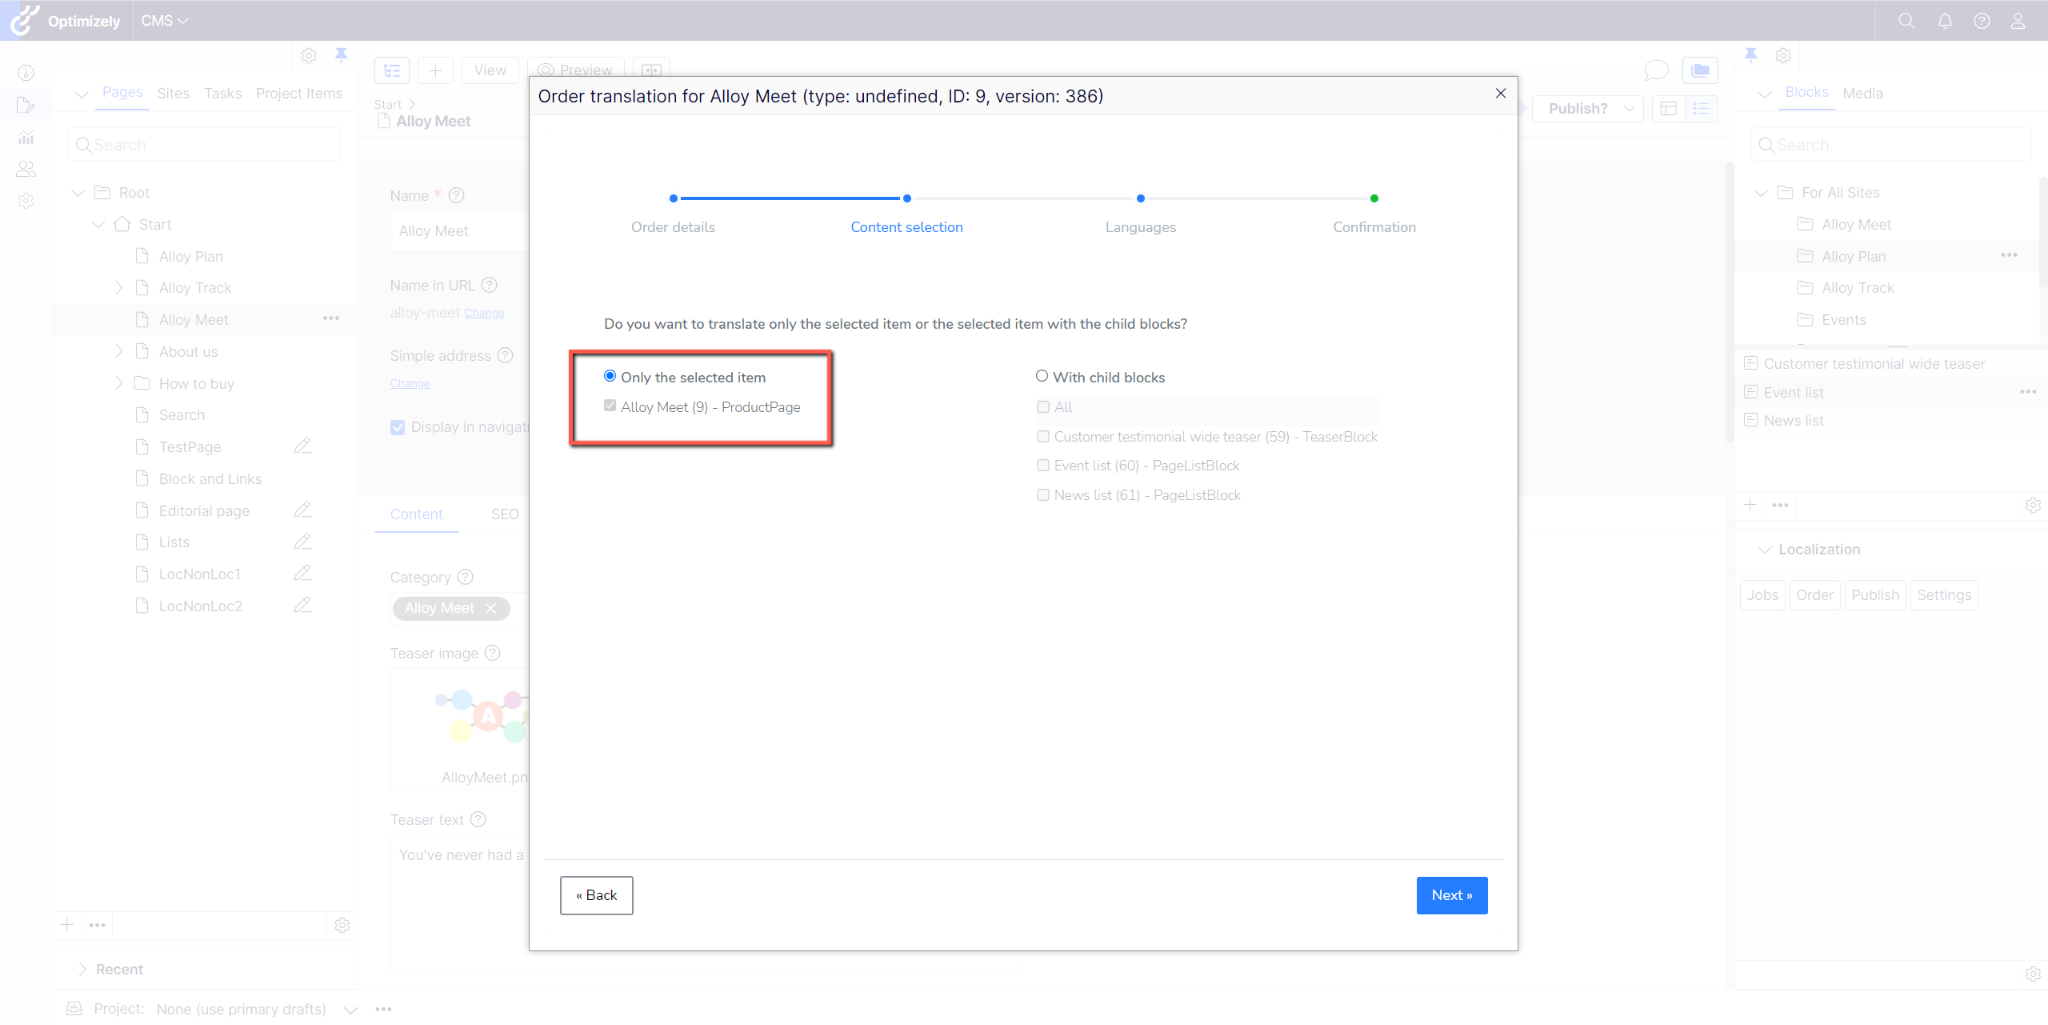Toggle Display in navigation checkbox
Image resolution: width=2048 pixels, height=1025 pixels.
[398, 427]
